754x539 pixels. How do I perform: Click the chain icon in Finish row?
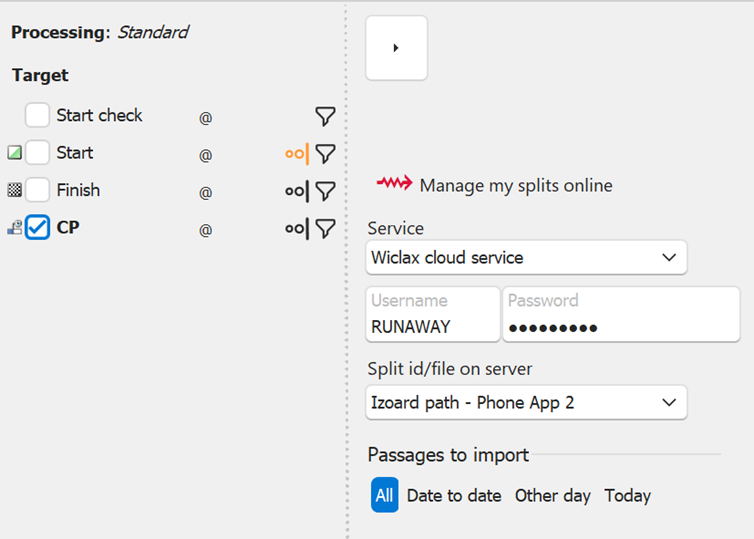pyautogui.click(x=296, y=190)
